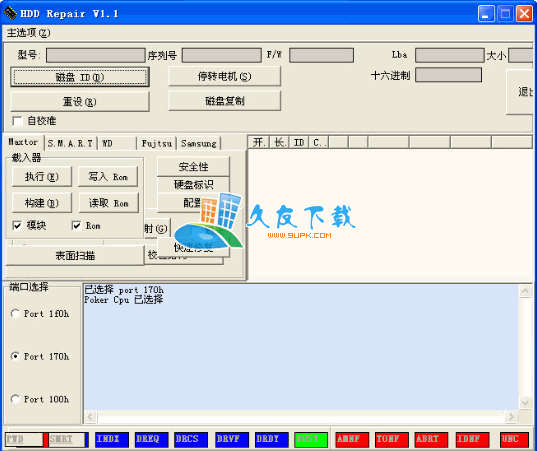Click the log horizontal scroll right arrow

(x=511, y=416)
